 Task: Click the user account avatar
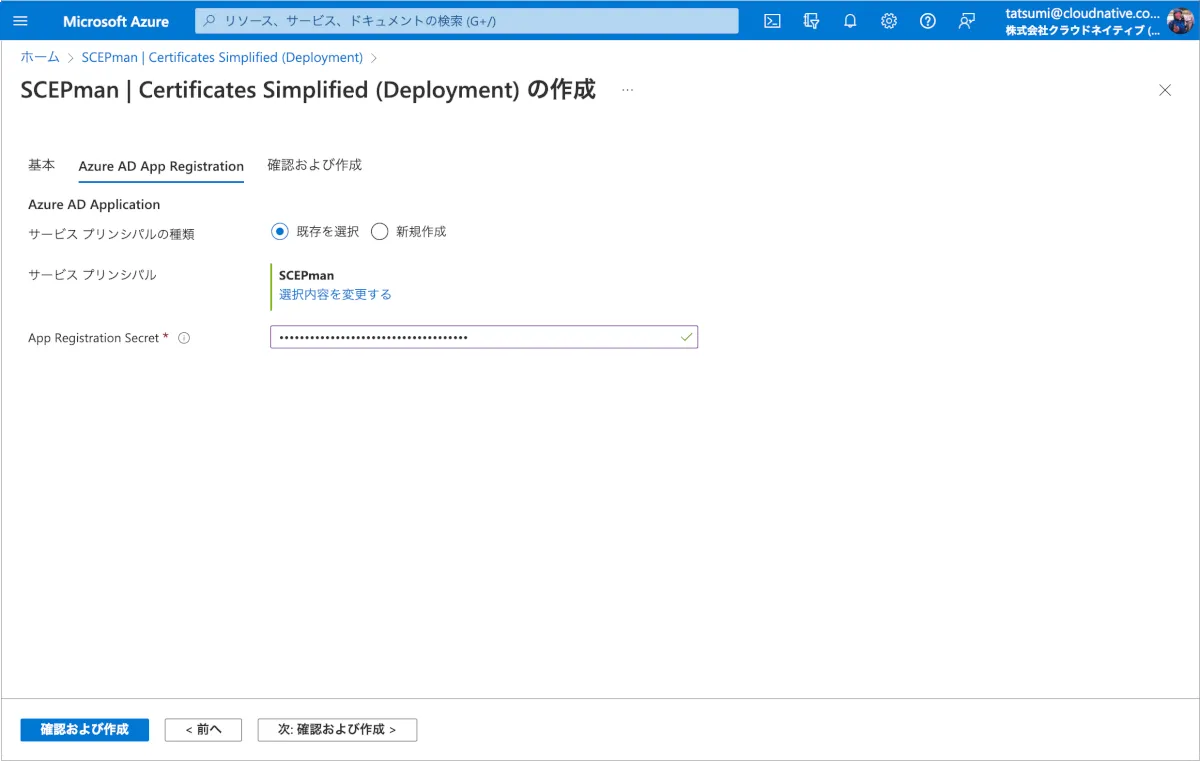pyautogui.click(x=1180, y=21)
